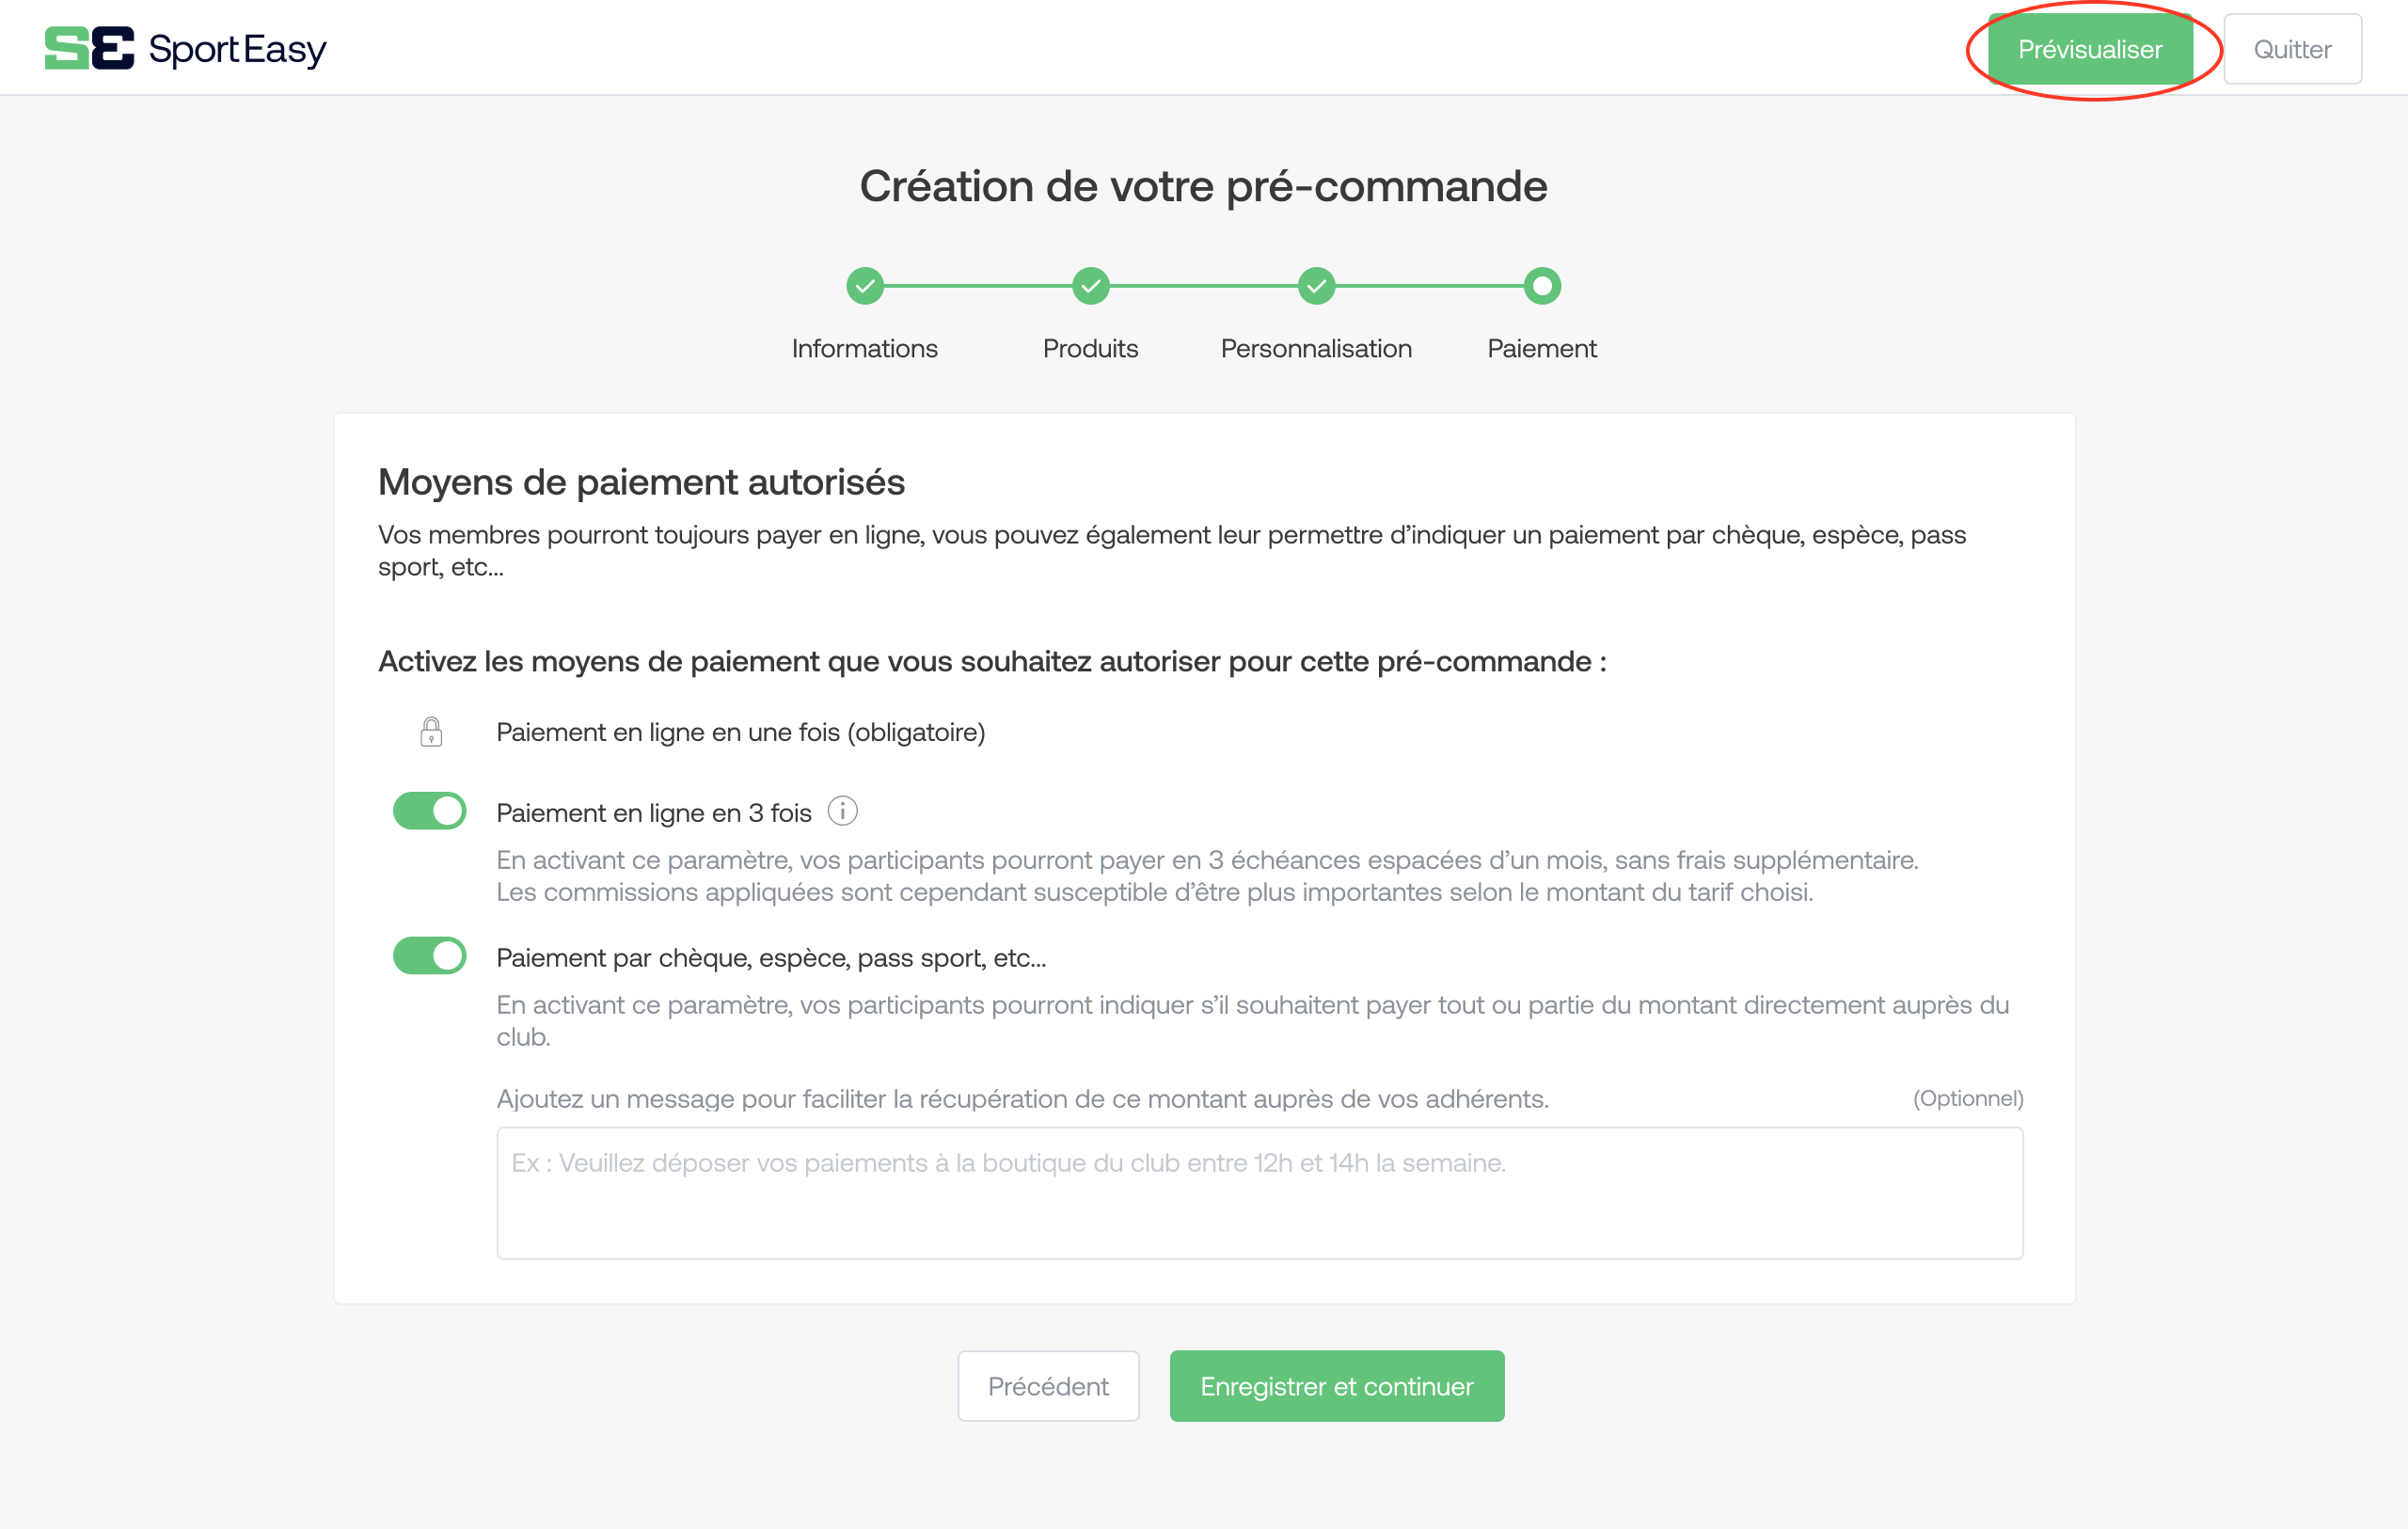Click the Paiement step circle indicator
Image resolution: width=2408 pixels, height=1529 pixels.
pyautogui.click(x=1542, y=286)
